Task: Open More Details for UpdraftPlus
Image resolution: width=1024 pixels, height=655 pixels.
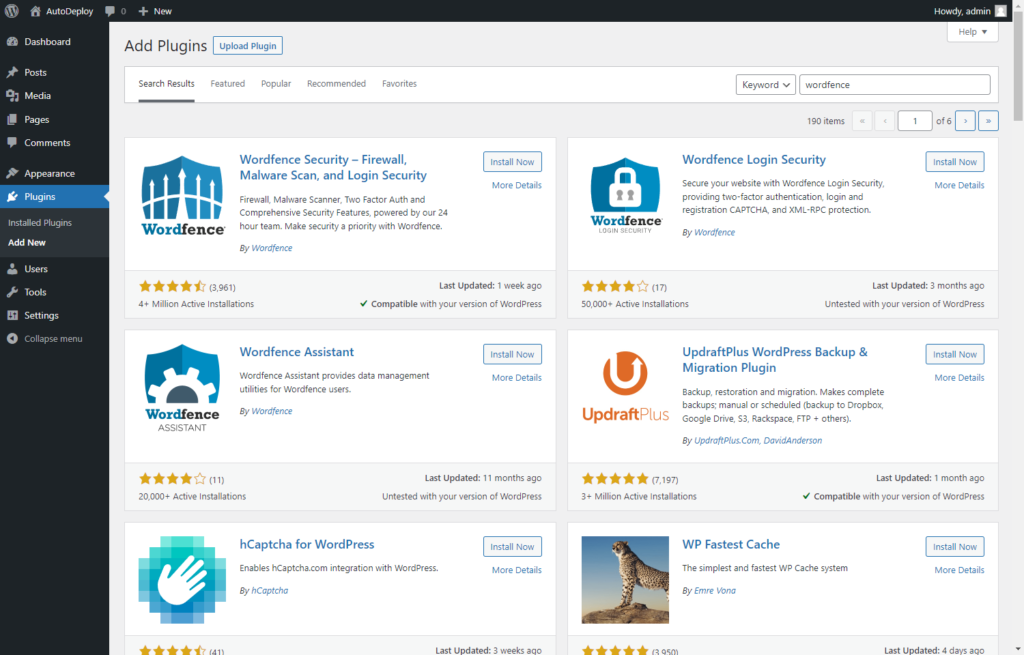Action: click(x=959, y=378)
